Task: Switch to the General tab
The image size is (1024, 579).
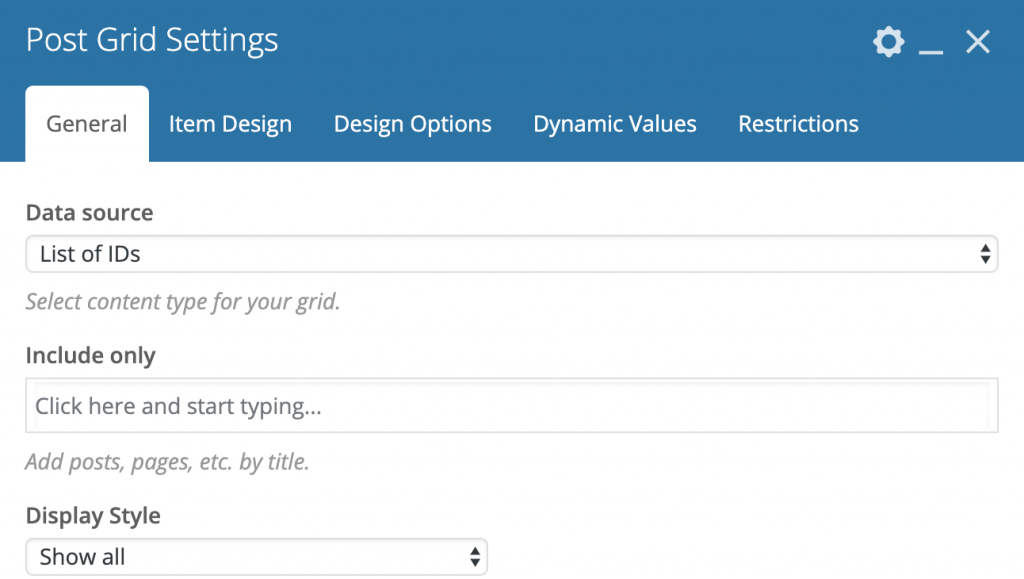Action: point(87,124)
